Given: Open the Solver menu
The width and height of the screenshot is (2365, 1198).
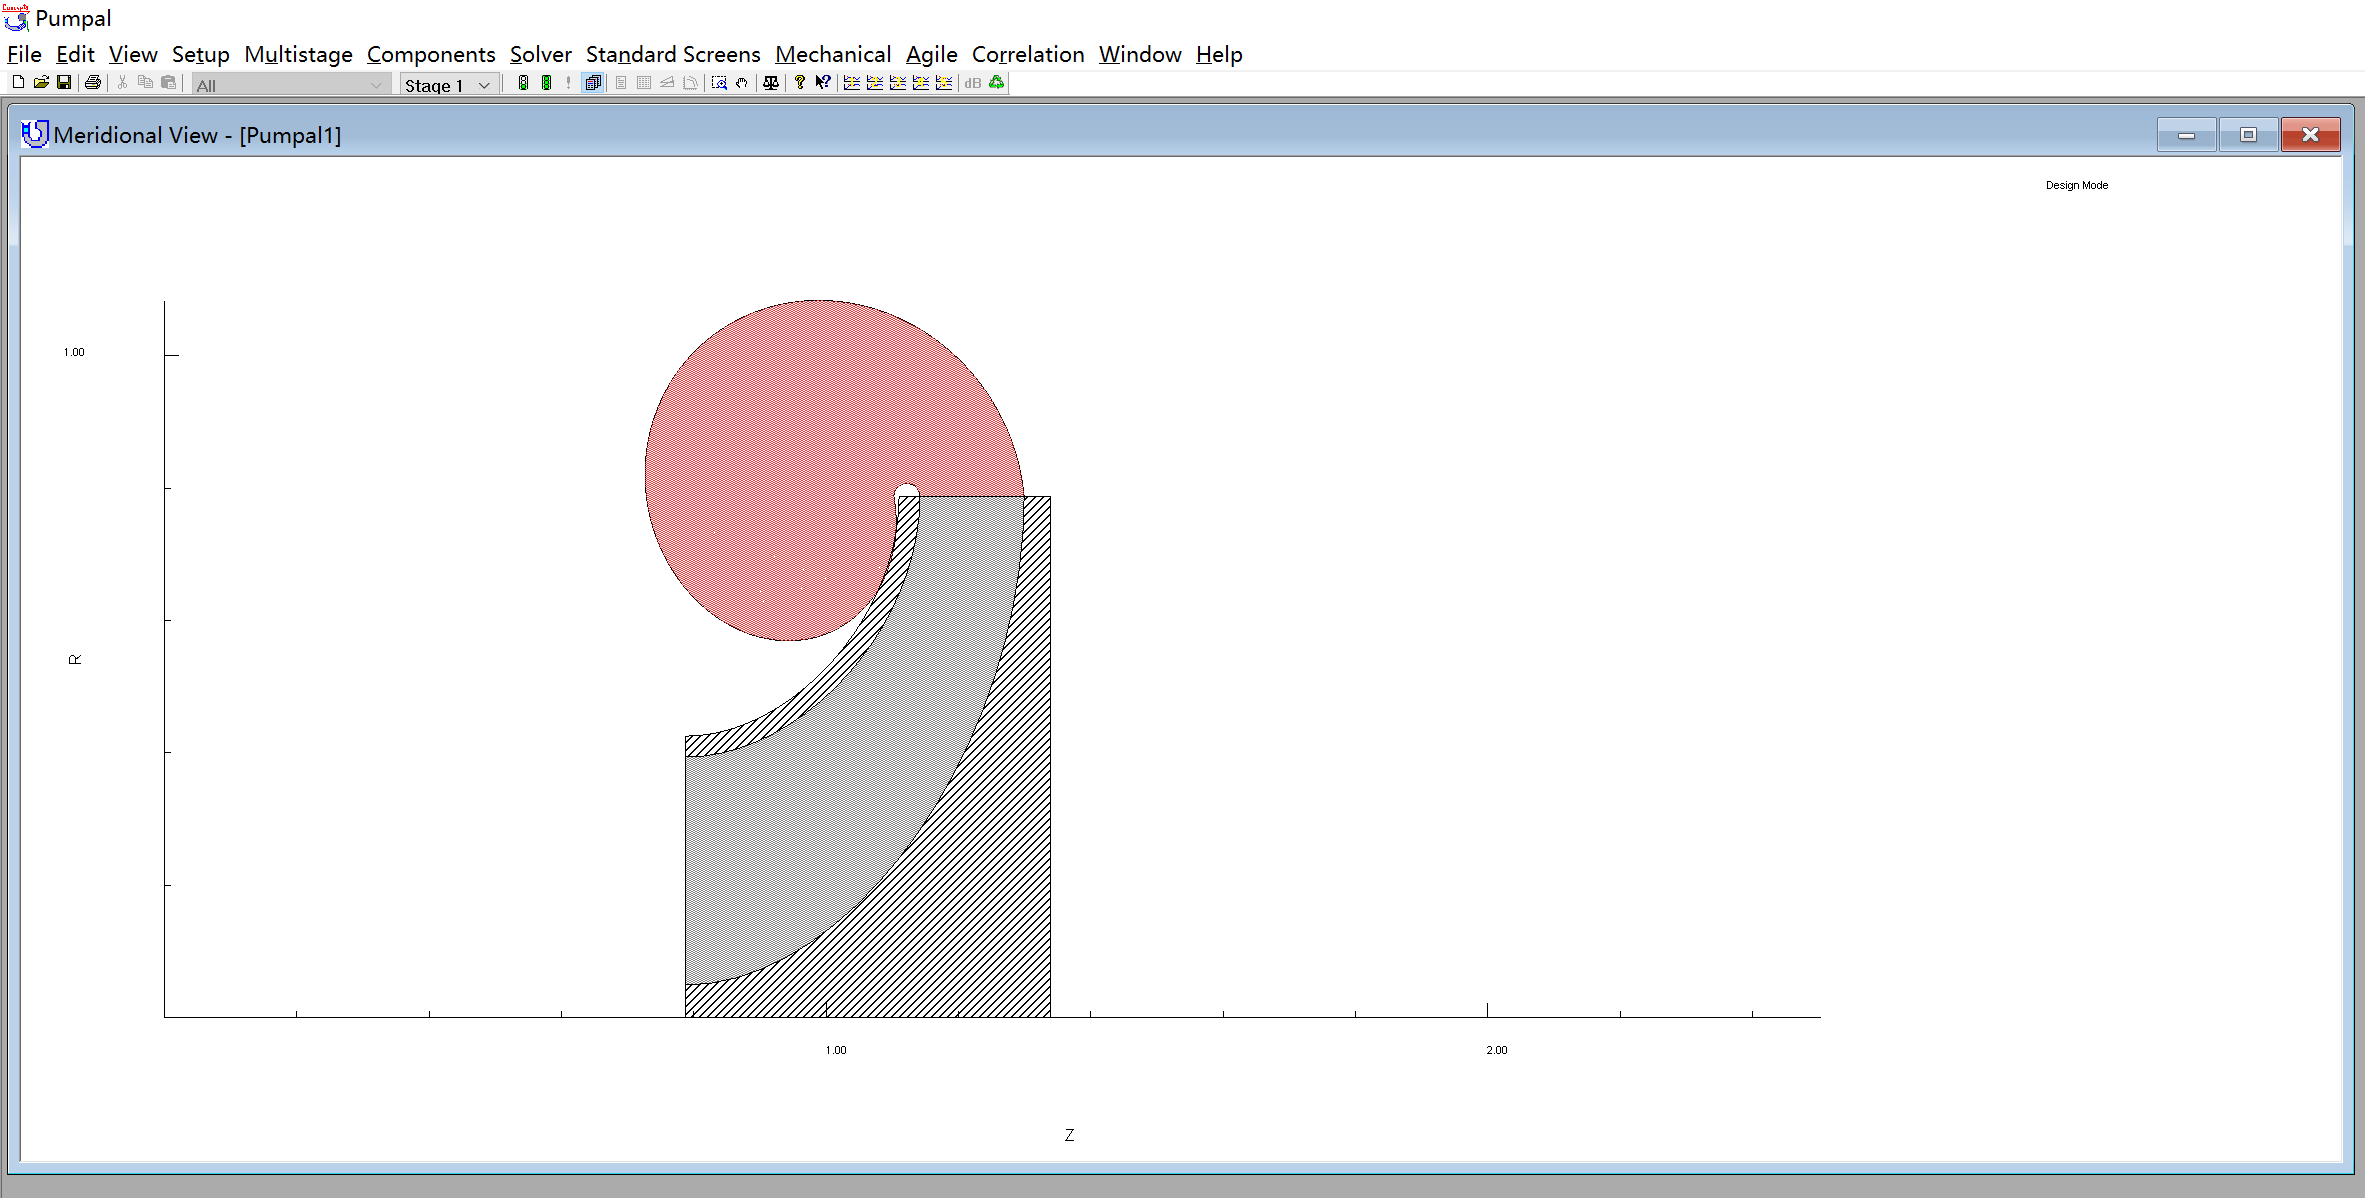Looking at the screenshot, I should pyautogui.click(x=540, y=54).
